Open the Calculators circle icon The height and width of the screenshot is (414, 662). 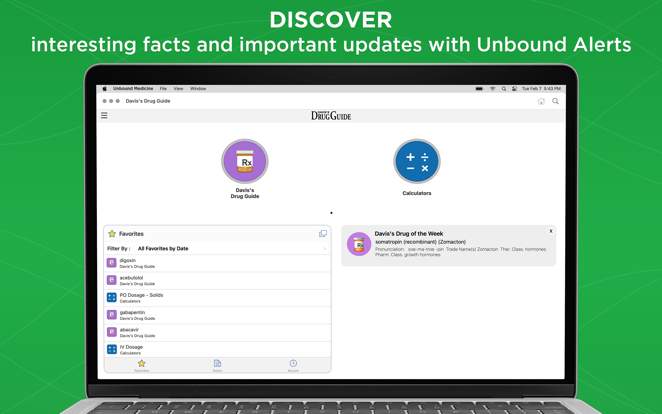417,161
